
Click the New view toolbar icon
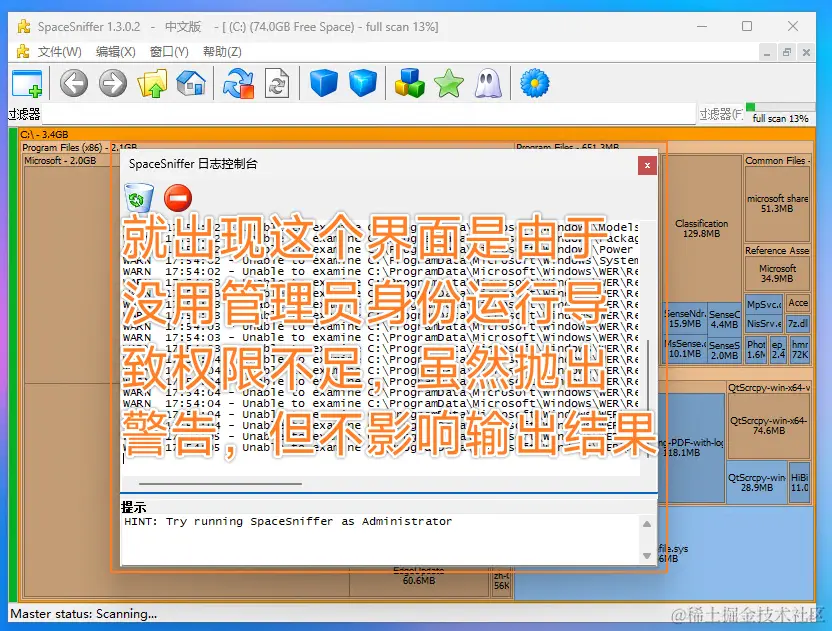click(x=27, y=83)
